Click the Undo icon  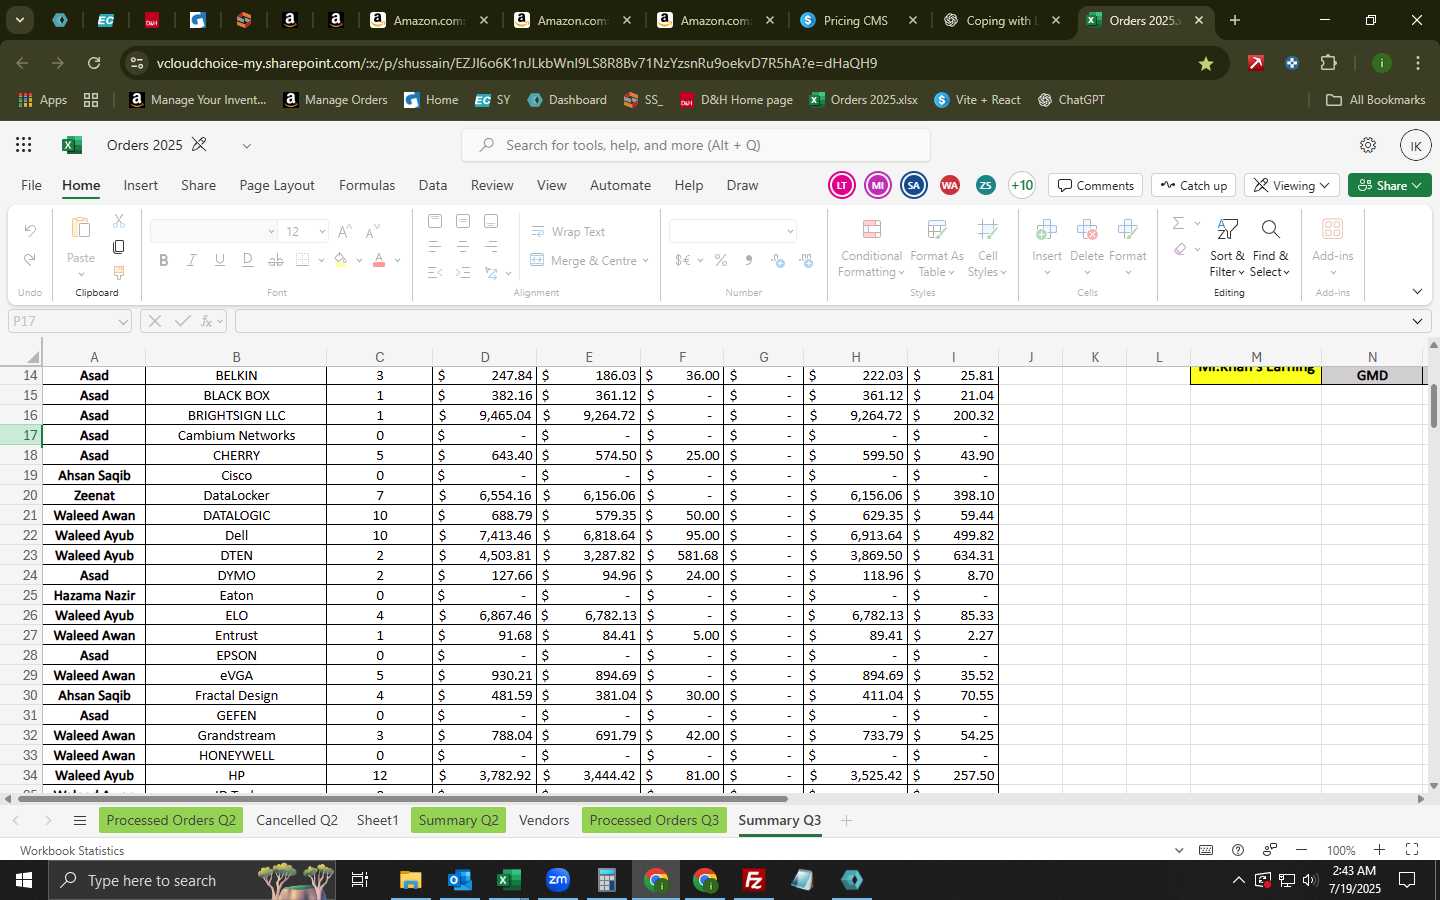(x=30, y=231)
